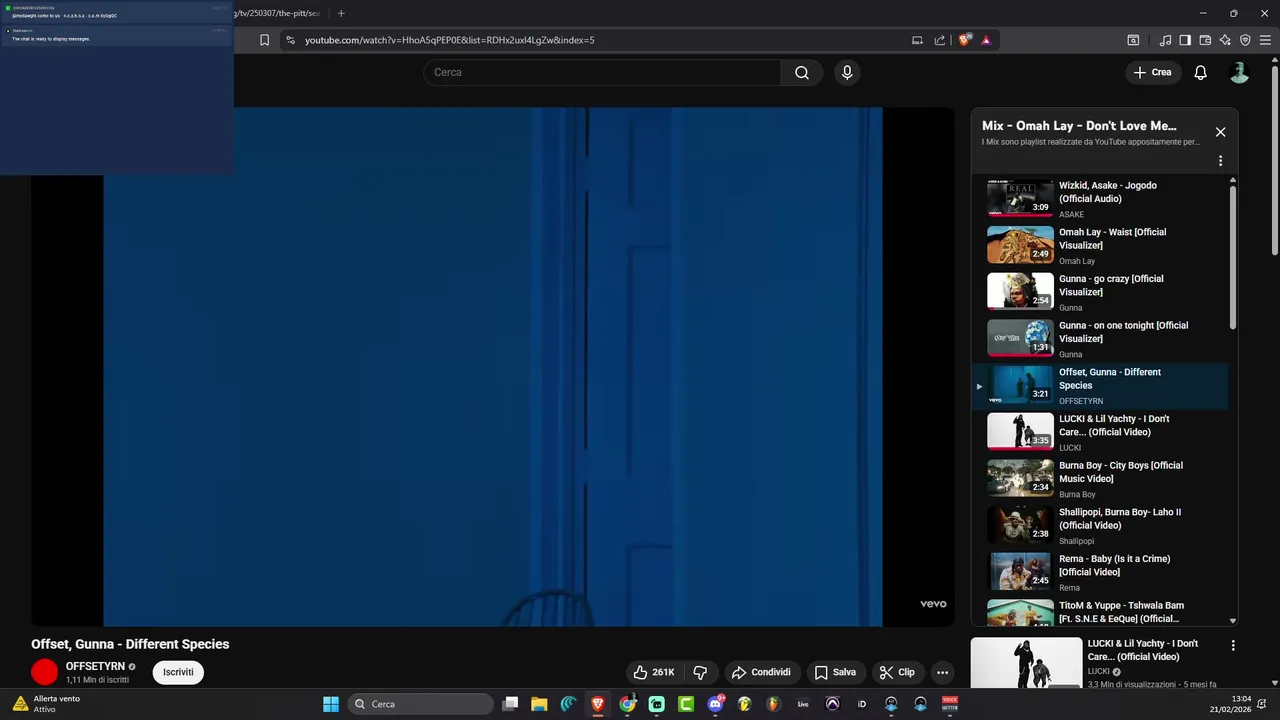
Task: Play Wizkid, Asake - Jogodo from playlist
Action: coord(1100,199)
